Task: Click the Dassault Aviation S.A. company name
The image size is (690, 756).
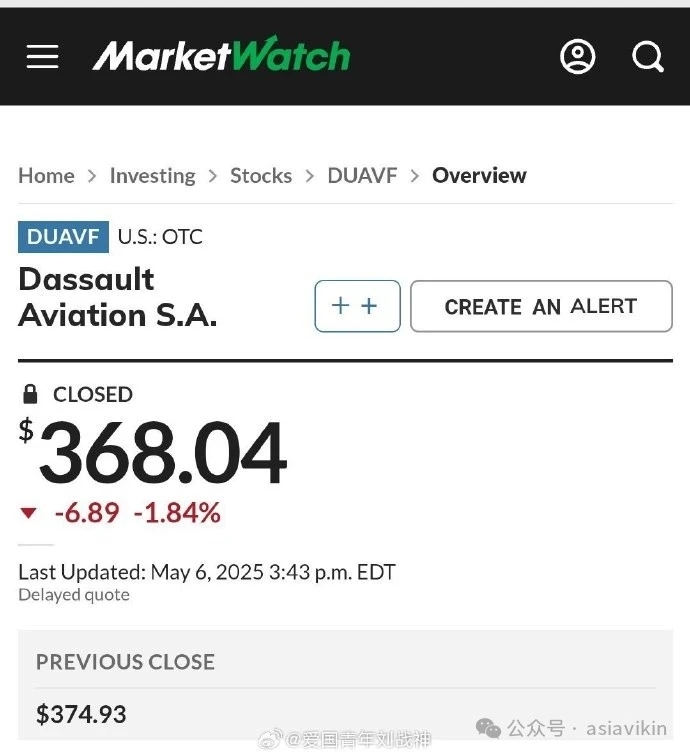Action: 118,297
